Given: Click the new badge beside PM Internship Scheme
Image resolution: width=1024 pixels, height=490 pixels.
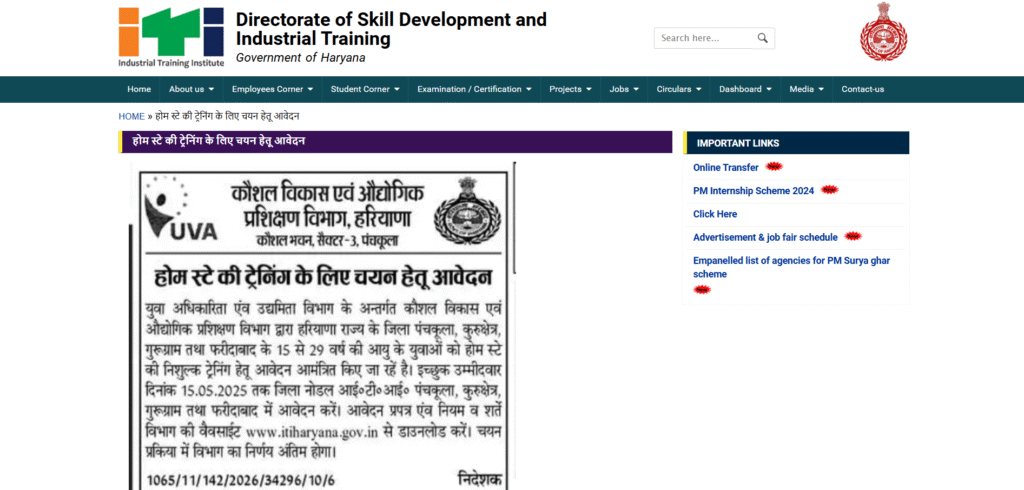Looking at the screenshot, I should (x=829, y=190).
